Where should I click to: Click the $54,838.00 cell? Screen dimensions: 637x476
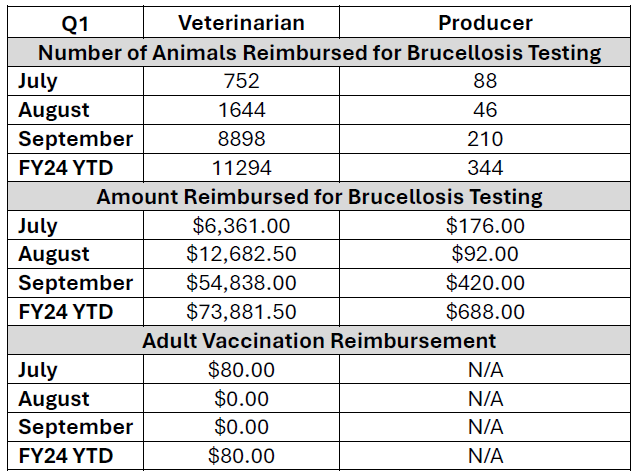click(x=241, y=283)
